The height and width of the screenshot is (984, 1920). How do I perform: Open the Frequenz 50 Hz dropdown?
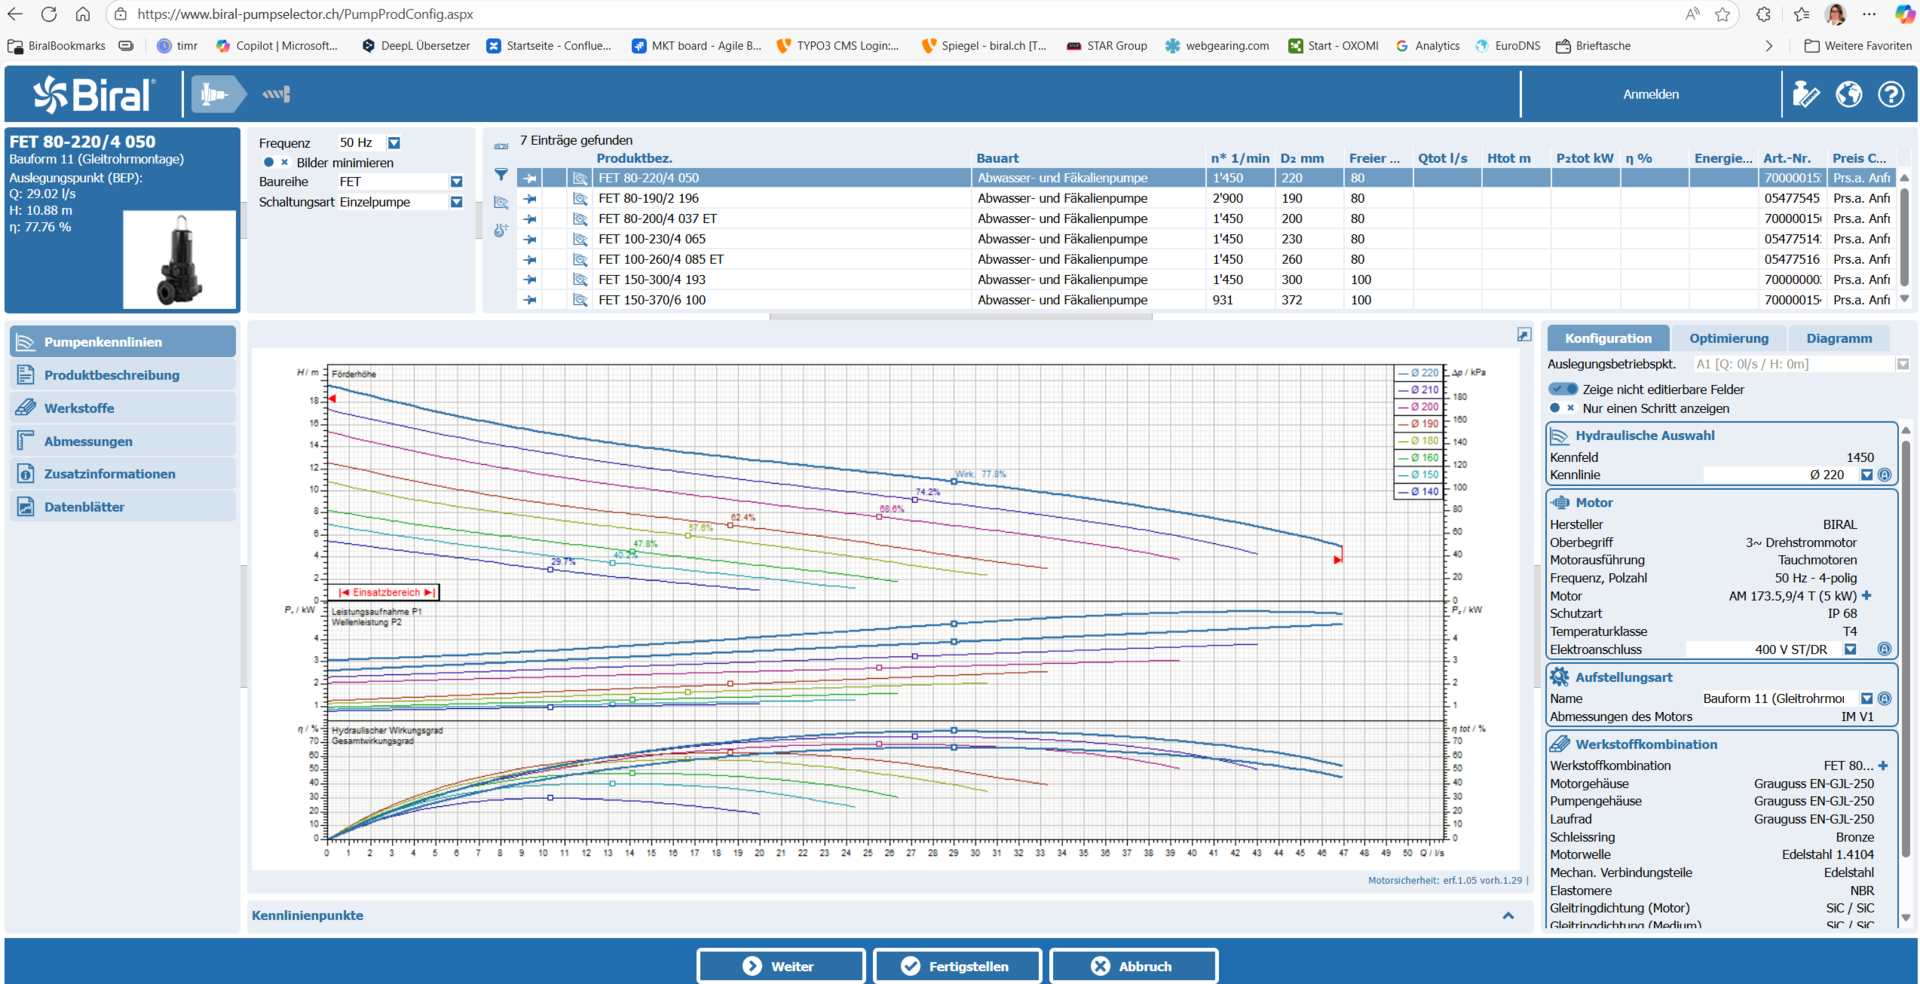[x=394, y=143]
